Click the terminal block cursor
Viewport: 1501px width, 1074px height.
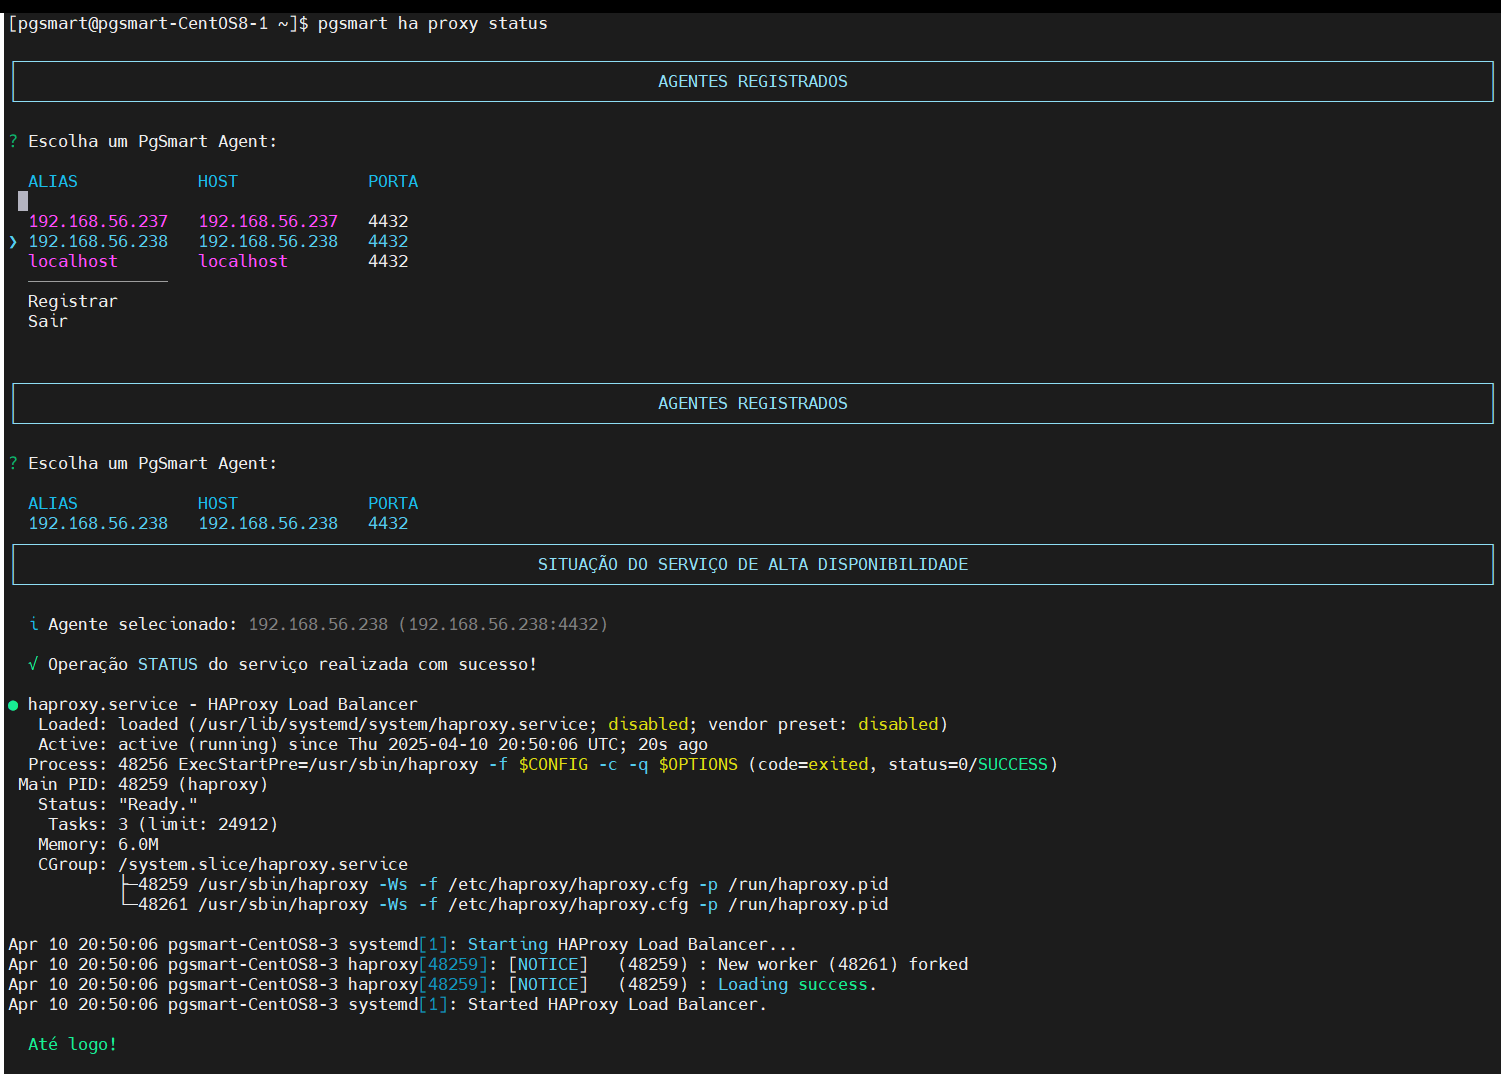23,201
